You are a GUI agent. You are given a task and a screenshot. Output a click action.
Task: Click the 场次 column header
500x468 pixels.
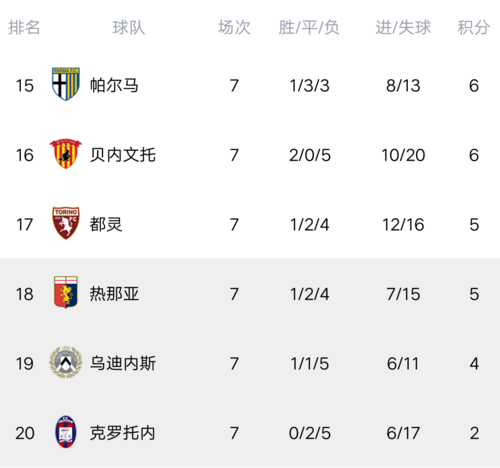234,27
